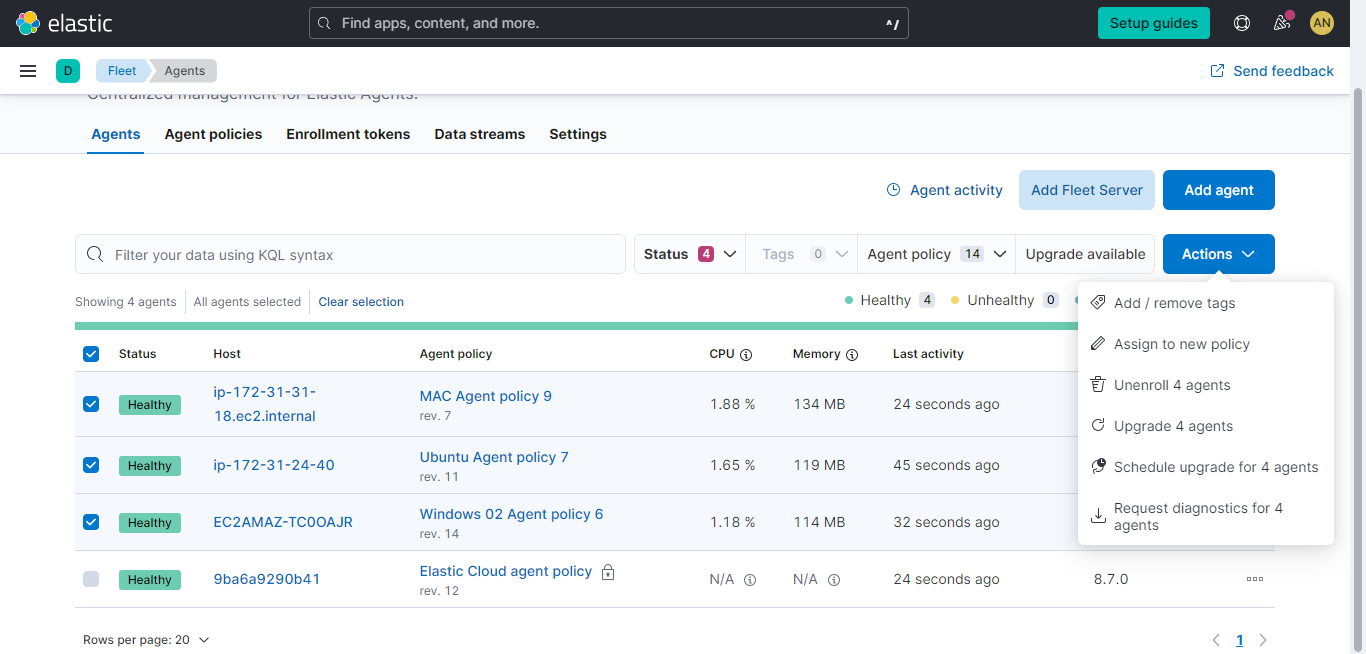Focus the Find apps, content search box
Image resolution: width=1366 pixels, height=654 pixels.
pyautogui.click(x=609, y=23)
